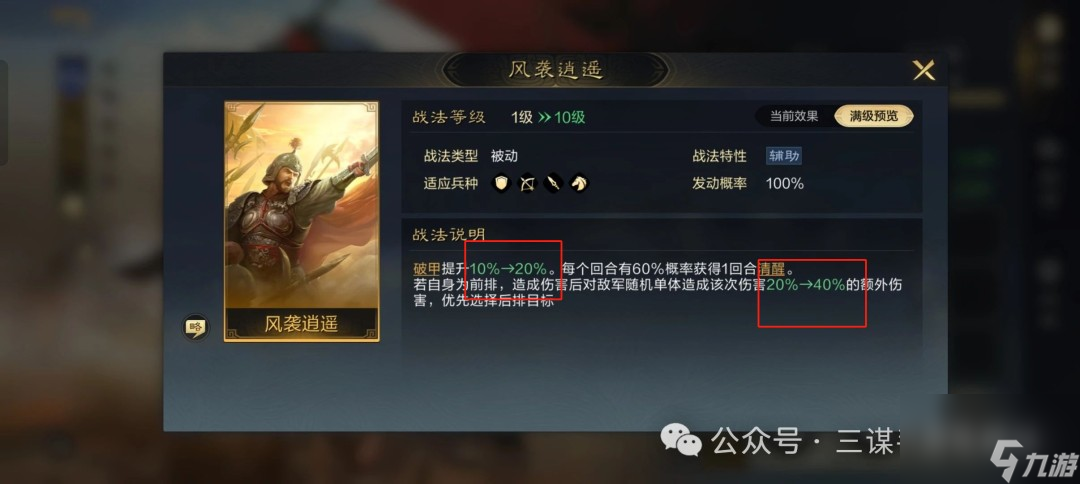Open the 破甲 keyword link

[x=426, y=268]
